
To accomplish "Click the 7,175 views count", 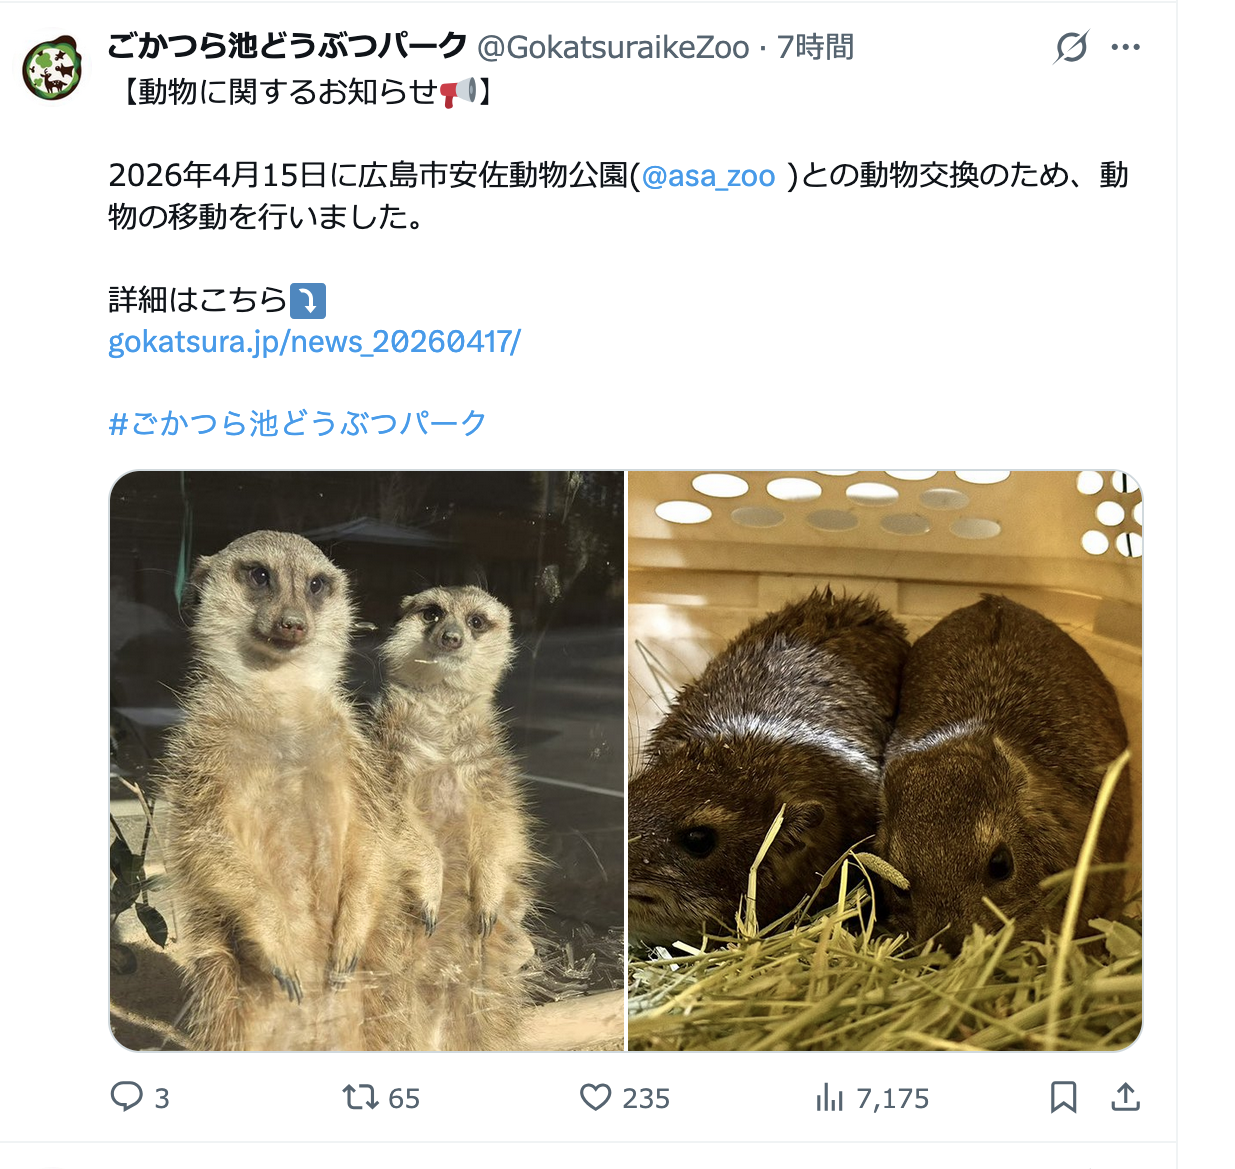I will coord(893,1098).
